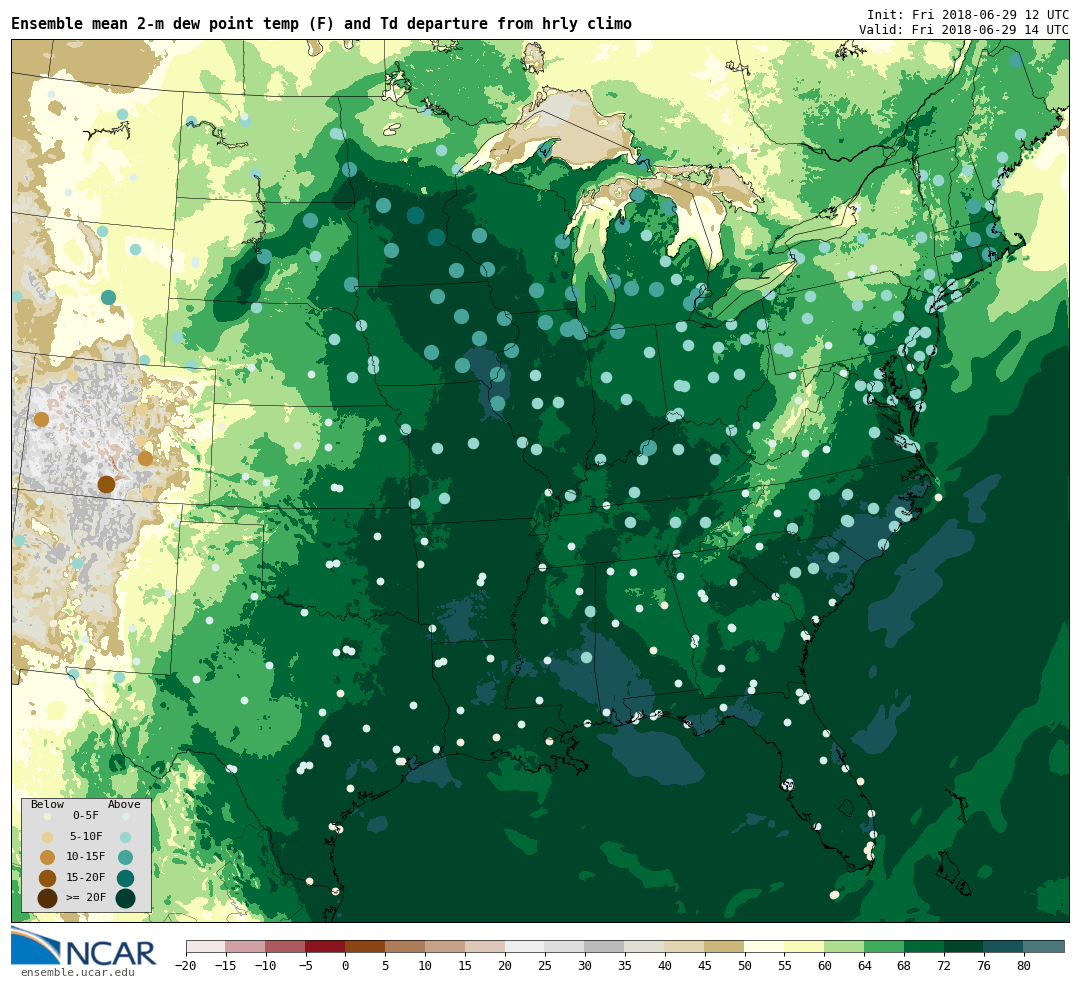
Task: Select the '10-15F' legend label
Action: pyautogui.click(x=86, y=857)
